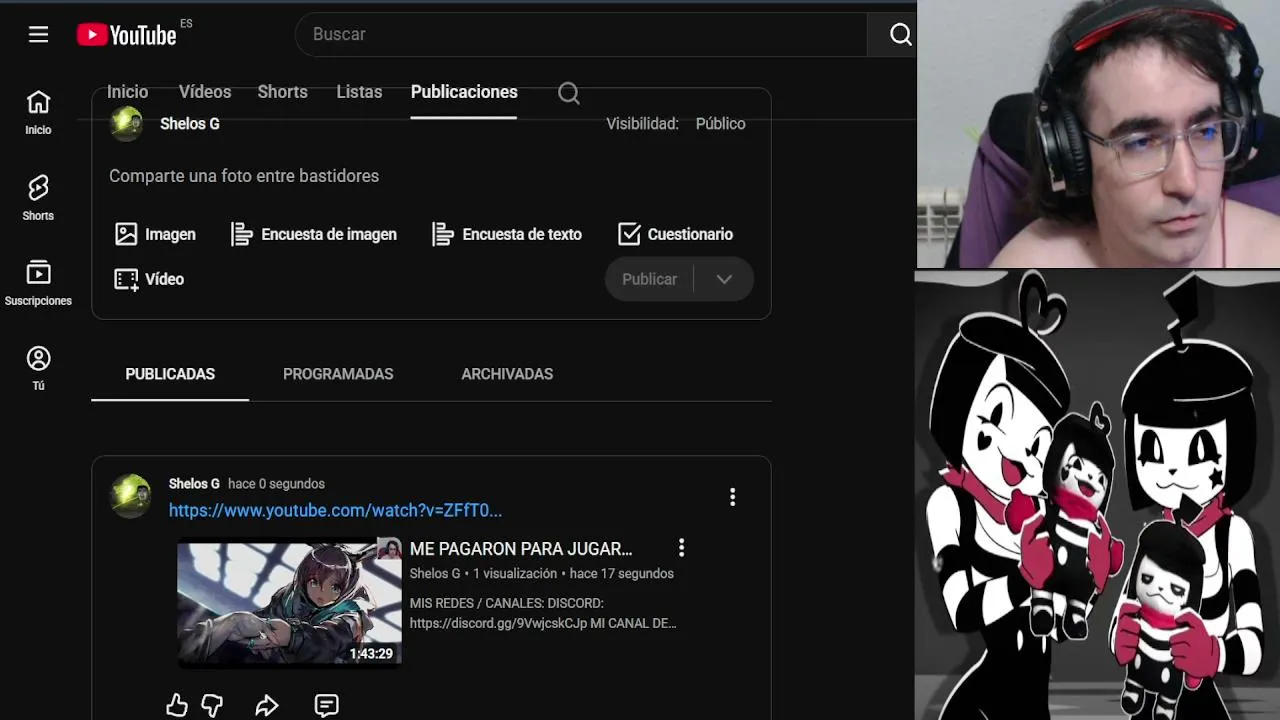The image size is (1280, 720).
Task: Click the Shelos G channel name under video
Action: [x=435, y=574]
